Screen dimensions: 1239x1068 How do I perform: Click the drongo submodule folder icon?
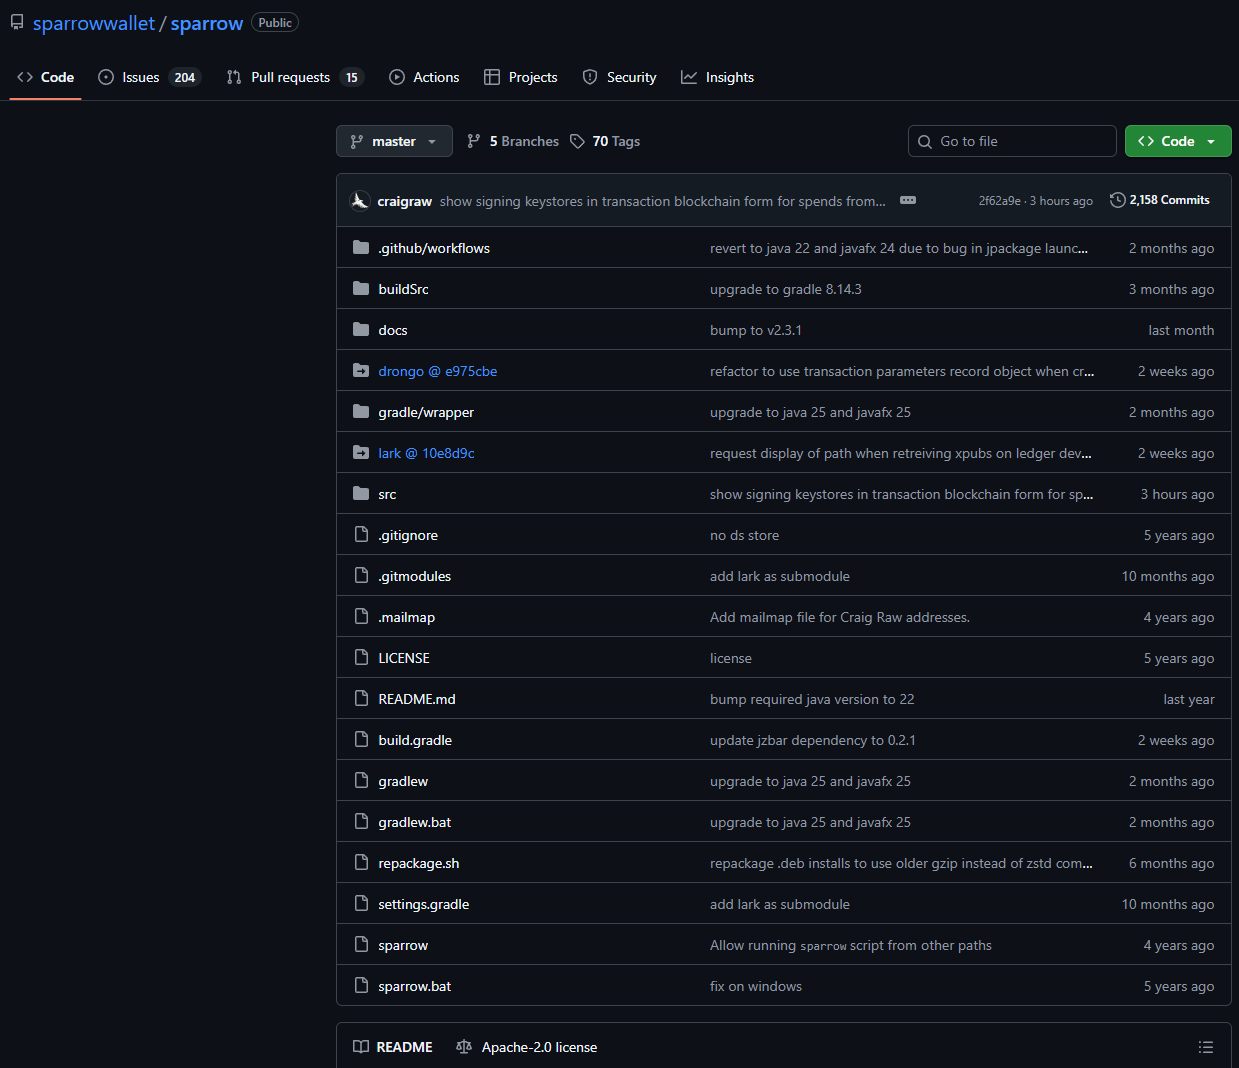361,371
